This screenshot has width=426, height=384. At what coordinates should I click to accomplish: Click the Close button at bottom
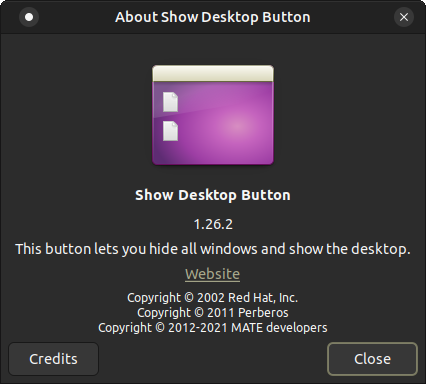coord(372,359)
